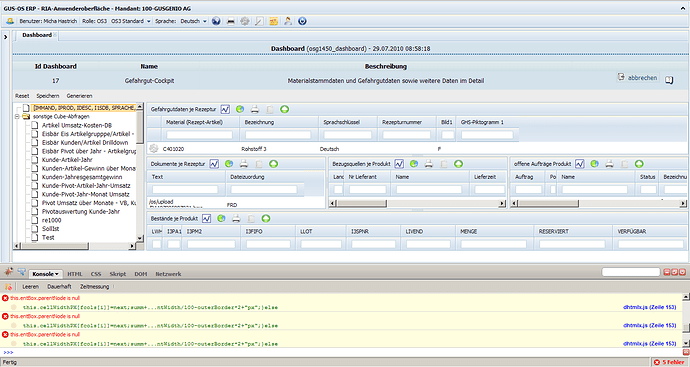Open chart view for offene Aufträge Produkt
This screenshot has width=690, height=367.
pos(580,164)
